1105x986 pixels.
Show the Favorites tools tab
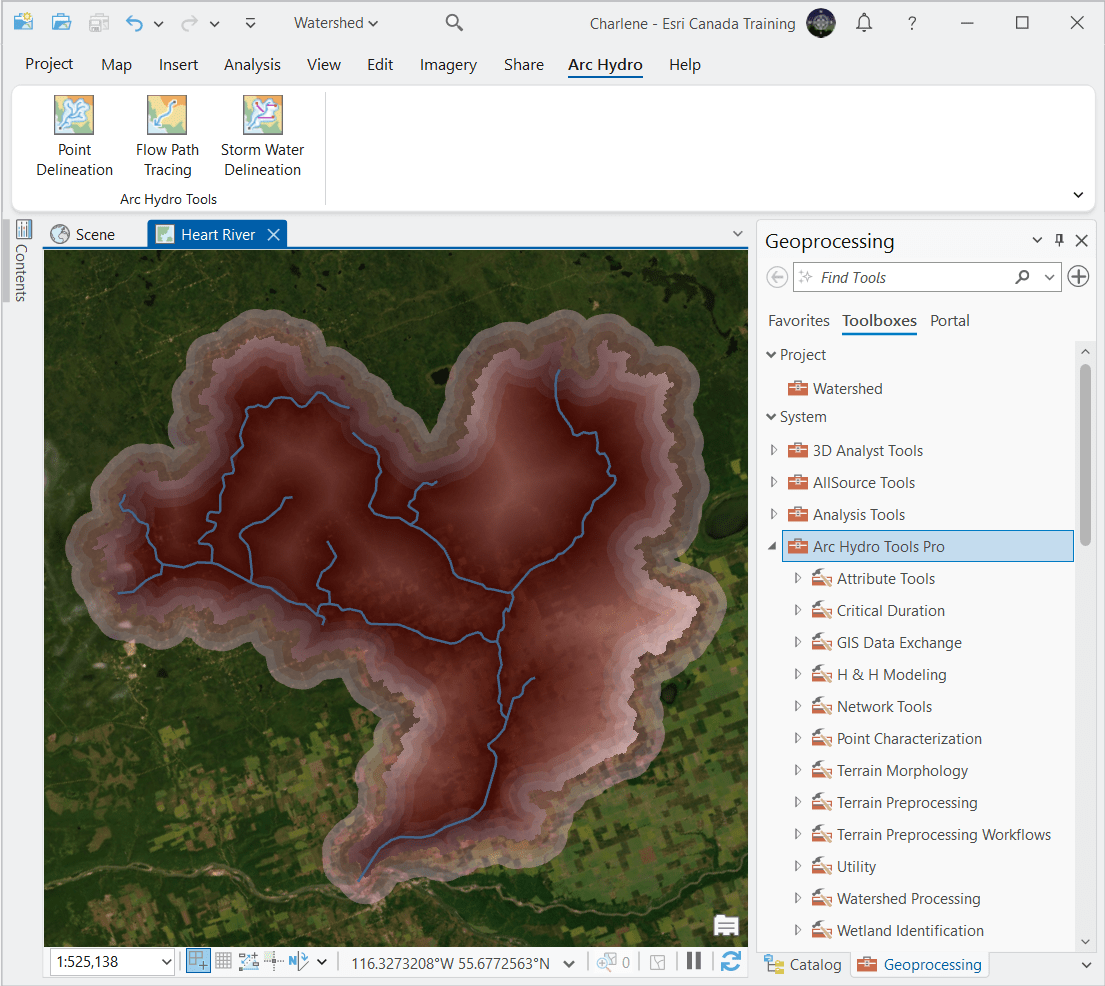point(798,321)
